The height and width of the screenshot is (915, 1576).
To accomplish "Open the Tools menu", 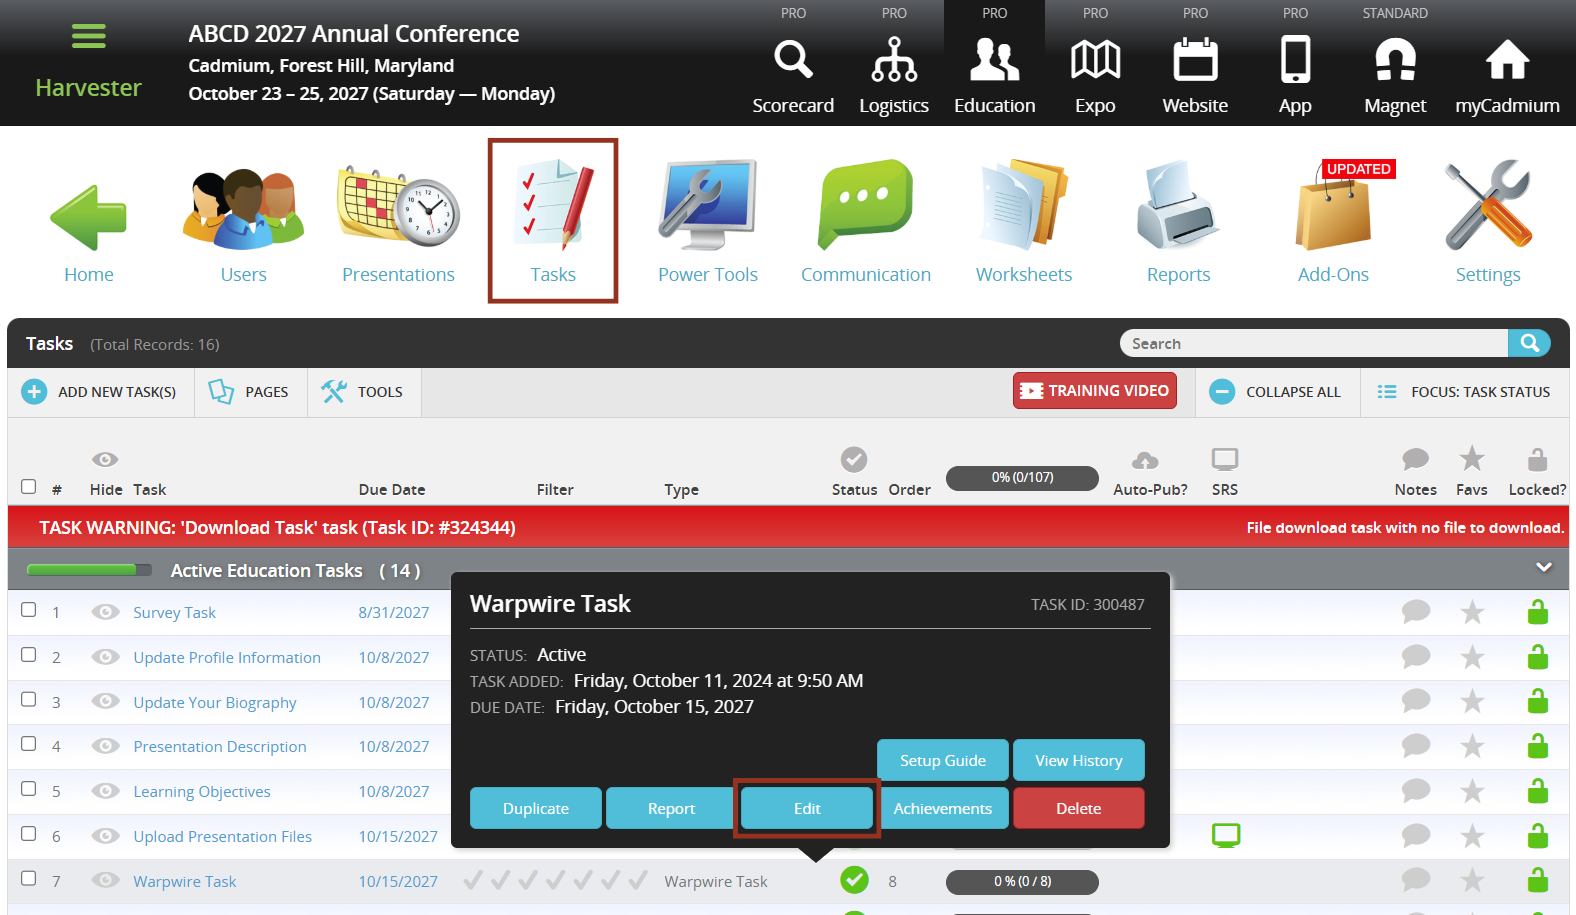I will click(363, 392).
